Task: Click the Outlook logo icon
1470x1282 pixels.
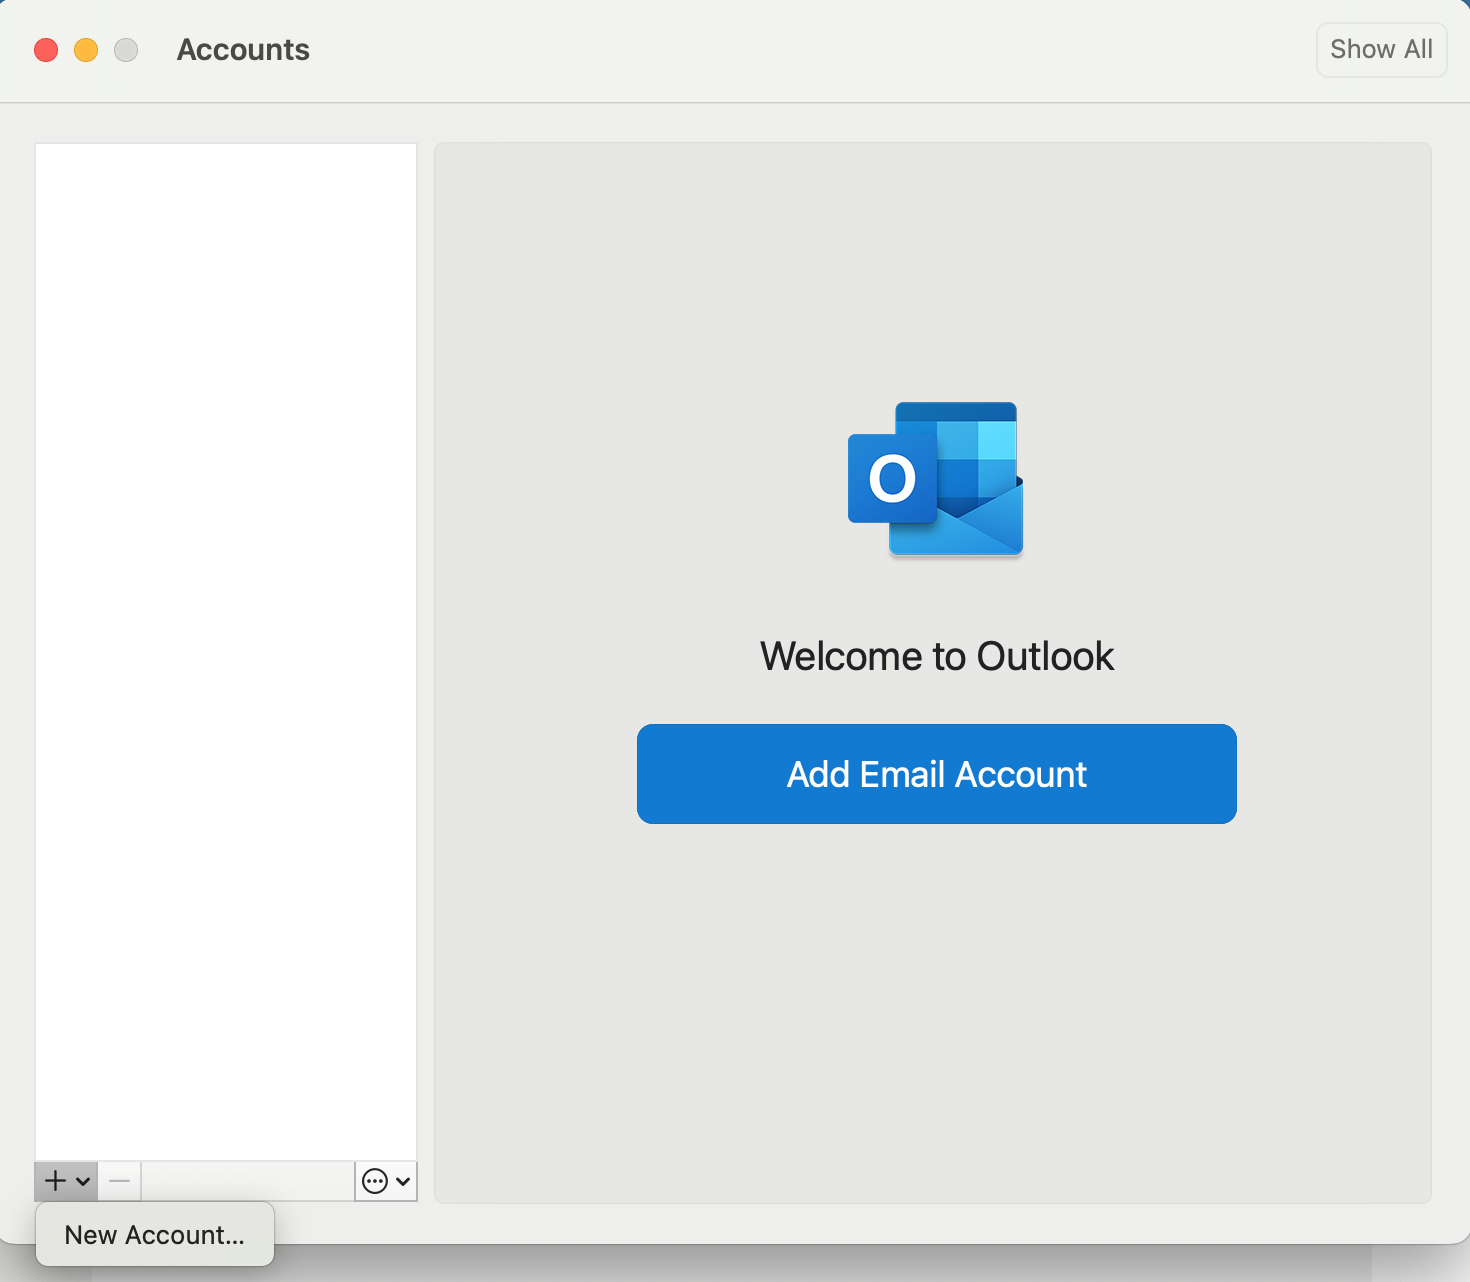Action: 936,479
